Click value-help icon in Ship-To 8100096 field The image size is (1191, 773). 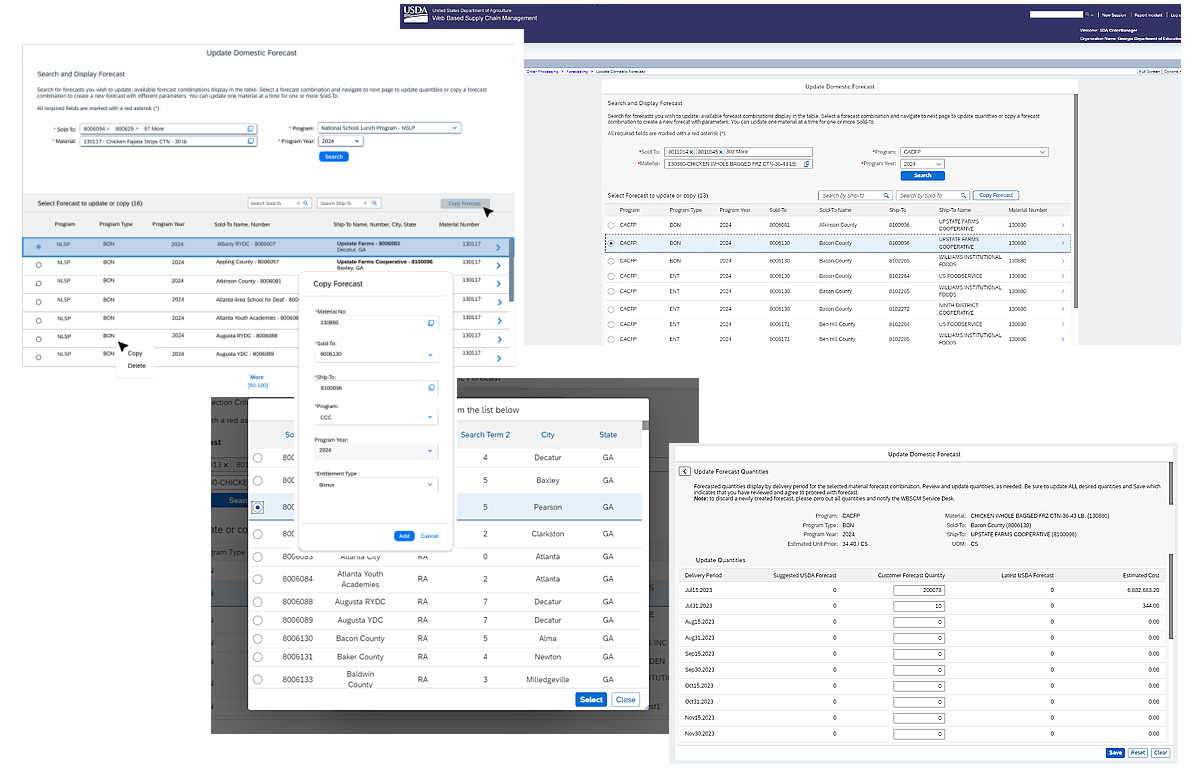tap(431, 387)
